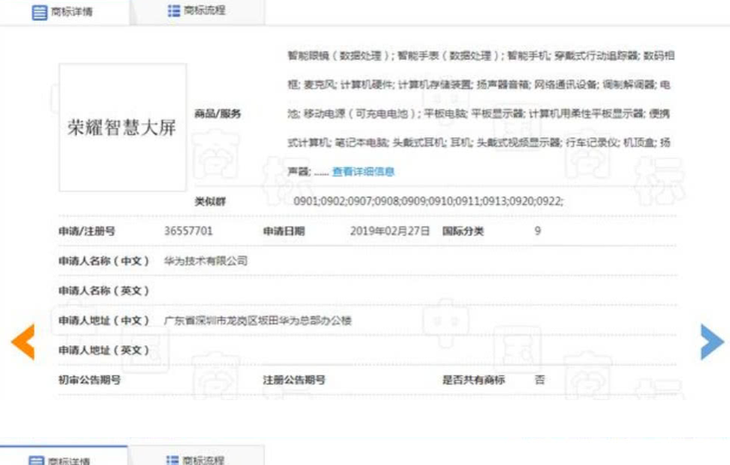Select the application date 2019年02月27日
Image resolution: width=730 pixels, height=465 pixels.
point(390,231)
